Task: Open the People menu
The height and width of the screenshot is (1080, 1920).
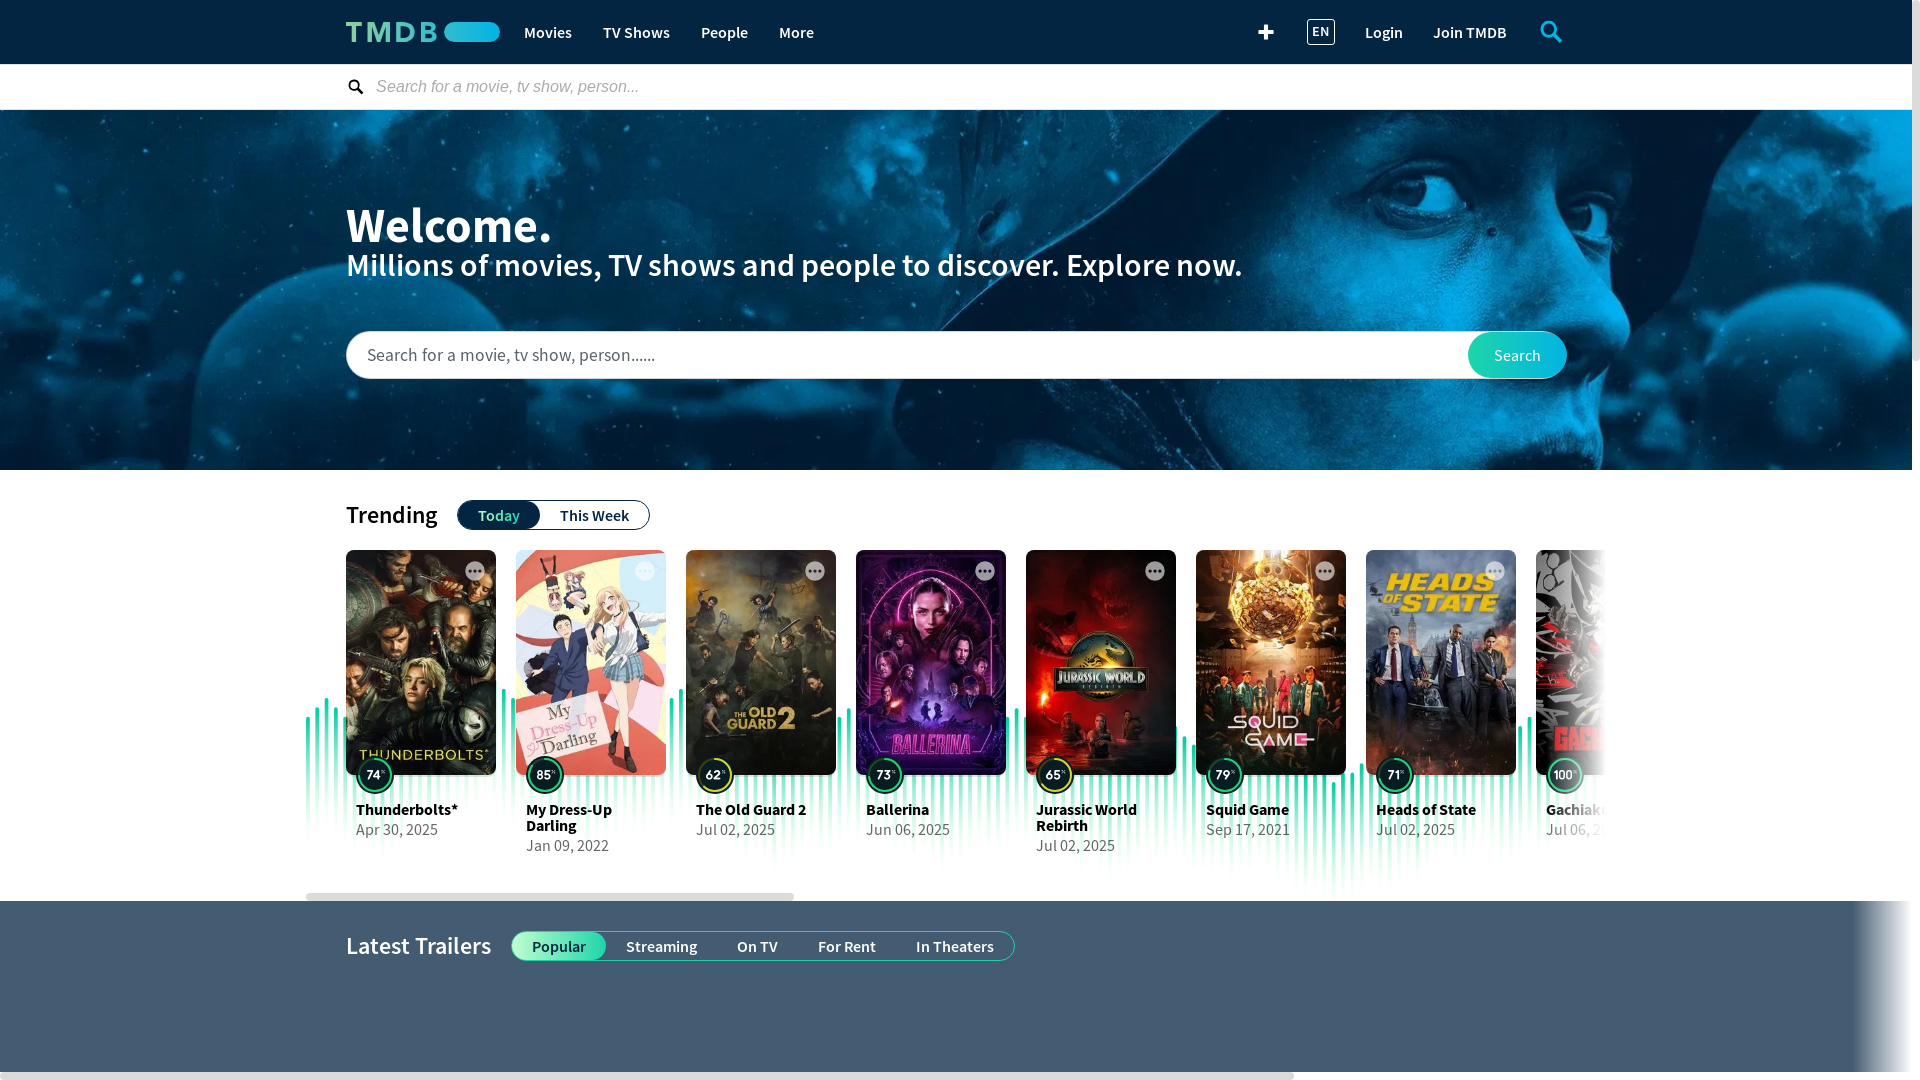Action: (x=724, y=32)
